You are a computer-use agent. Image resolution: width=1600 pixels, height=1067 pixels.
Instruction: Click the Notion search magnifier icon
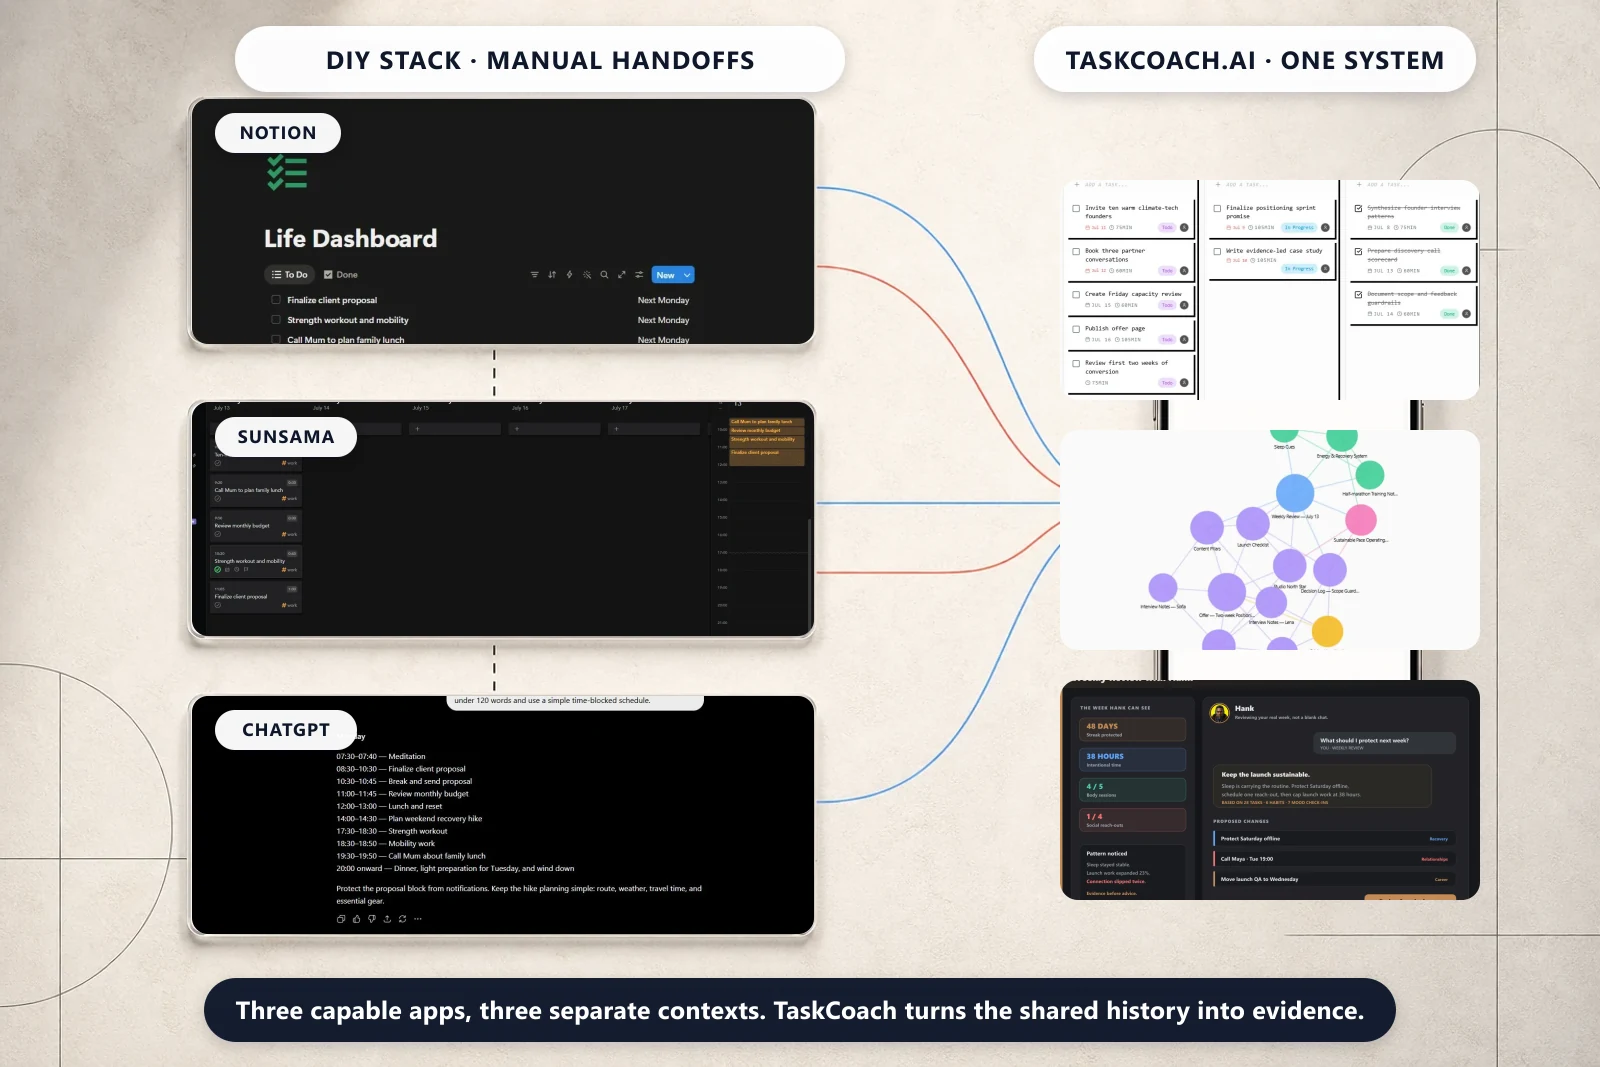(604, 275)
